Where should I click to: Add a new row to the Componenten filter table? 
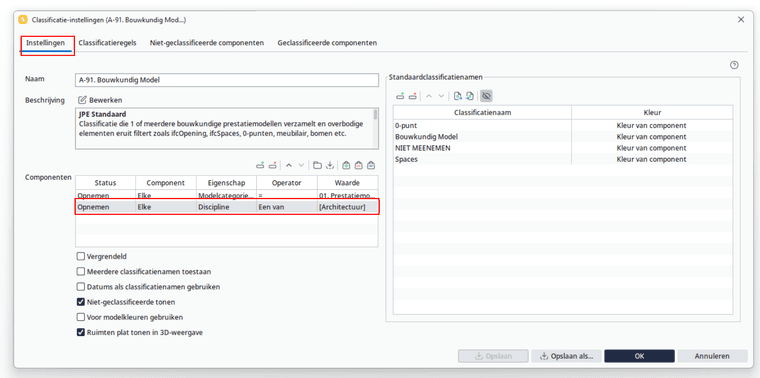(x=260, y=165)
